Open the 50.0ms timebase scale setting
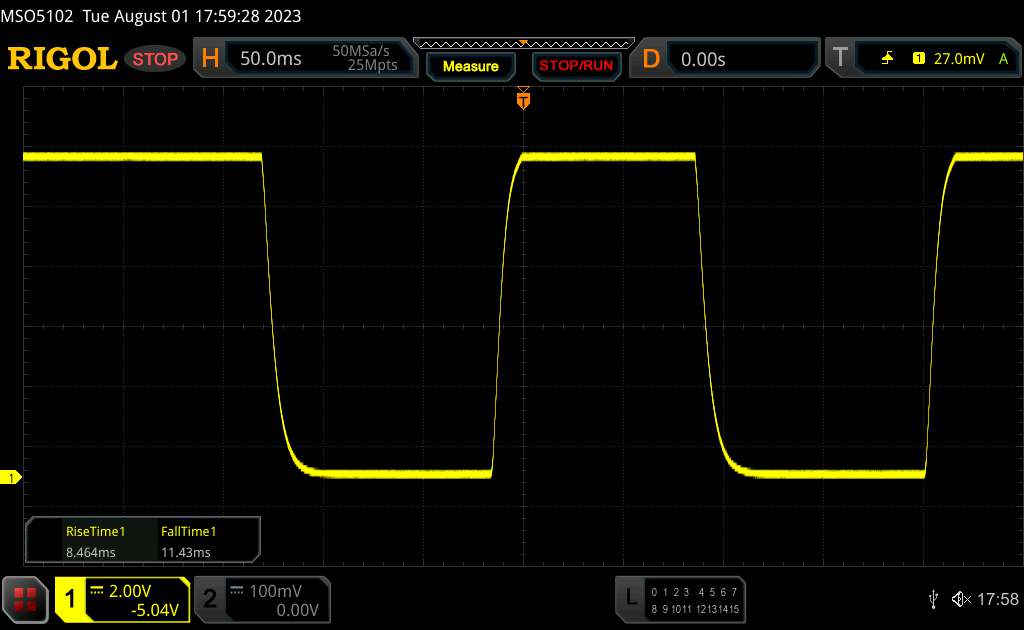The image size is (1024, 630). 271,59
